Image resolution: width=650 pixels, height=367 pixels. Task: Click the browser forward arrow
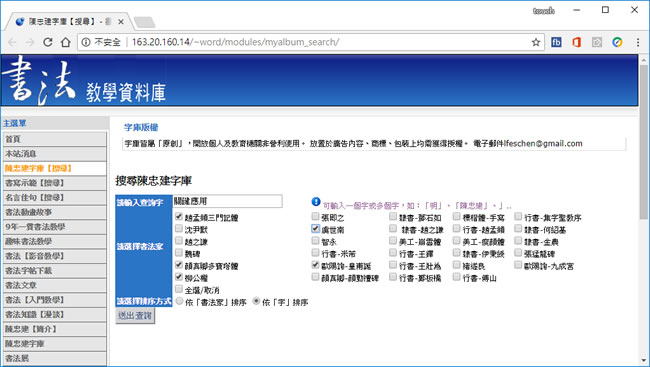[x=30, y=42]
